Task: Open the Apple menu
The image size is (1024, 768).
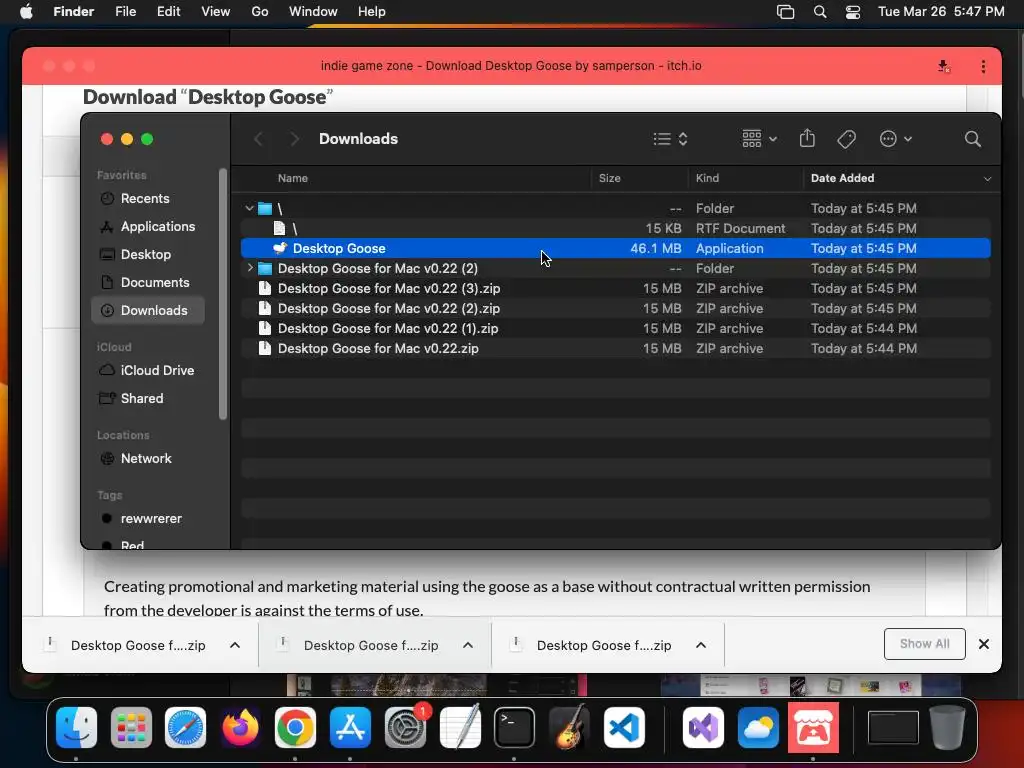Action: pyautogui.click(x=26, y=12)
